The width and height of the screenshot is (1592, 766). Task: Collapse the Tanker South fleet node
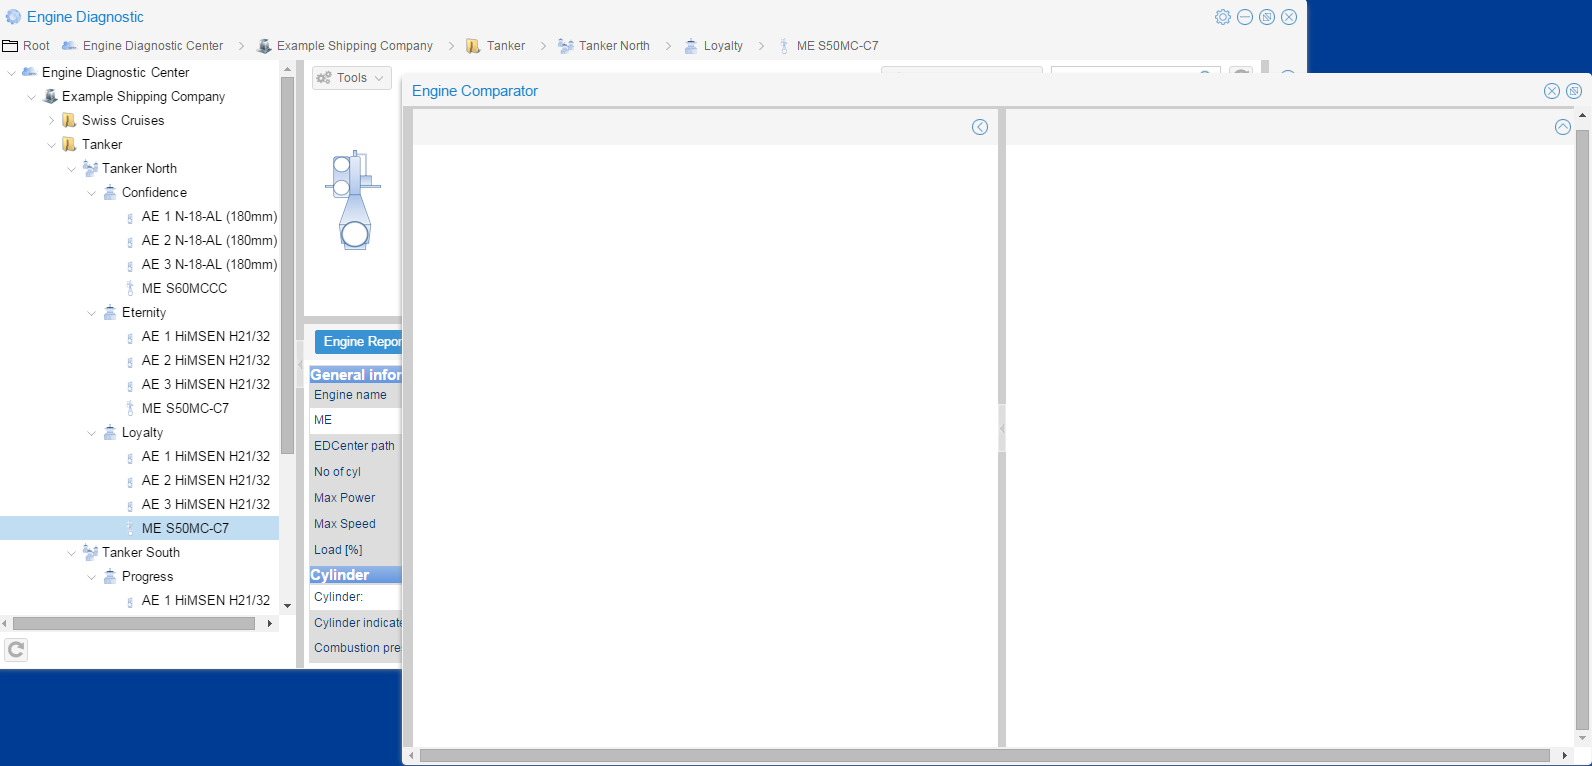pos(72,553)
